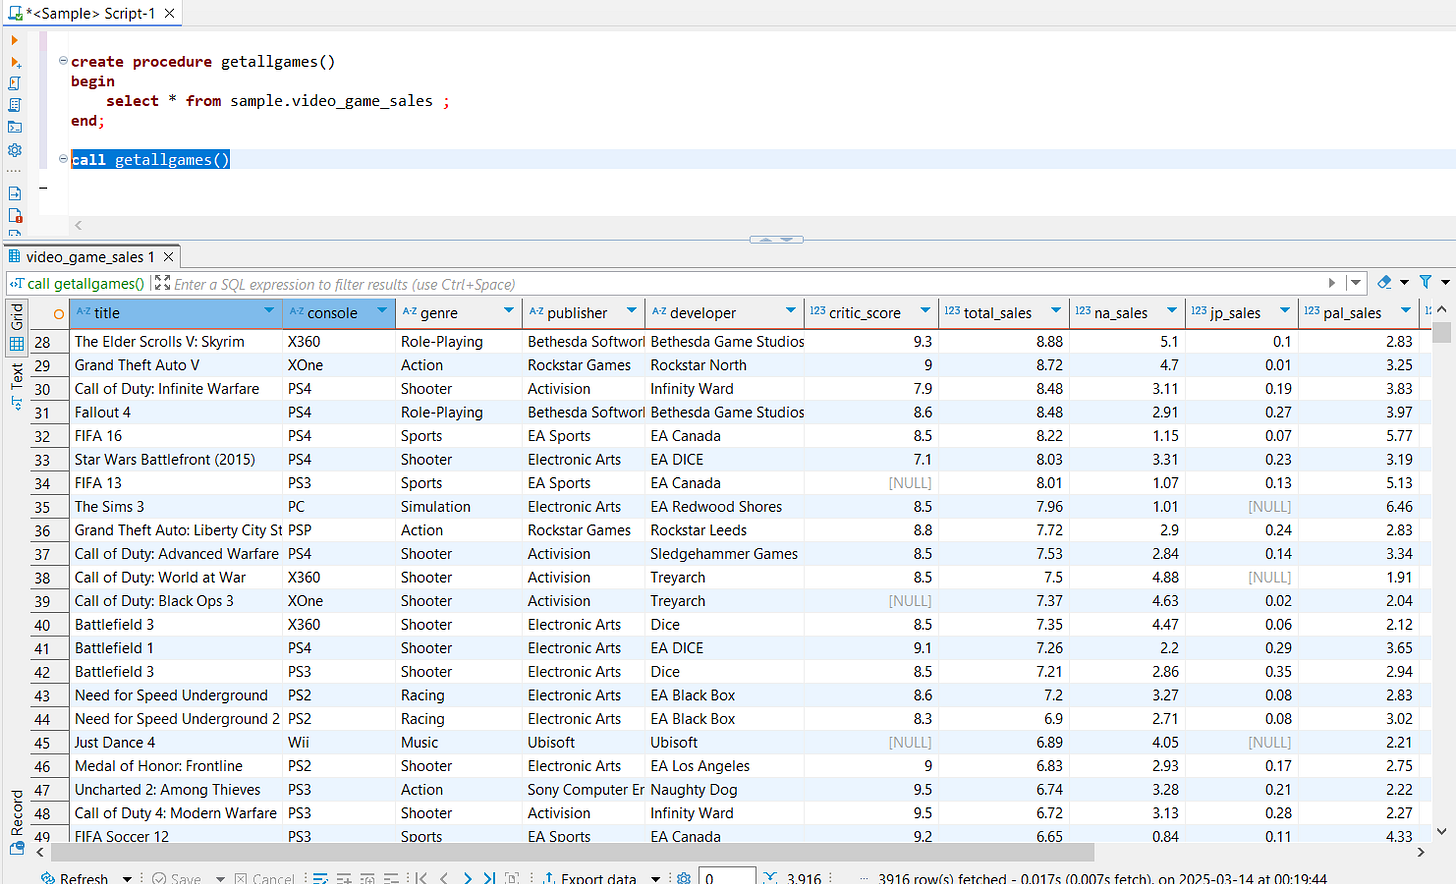Click the Export data button
1456x884 pixels.
(x=590, y=878)
